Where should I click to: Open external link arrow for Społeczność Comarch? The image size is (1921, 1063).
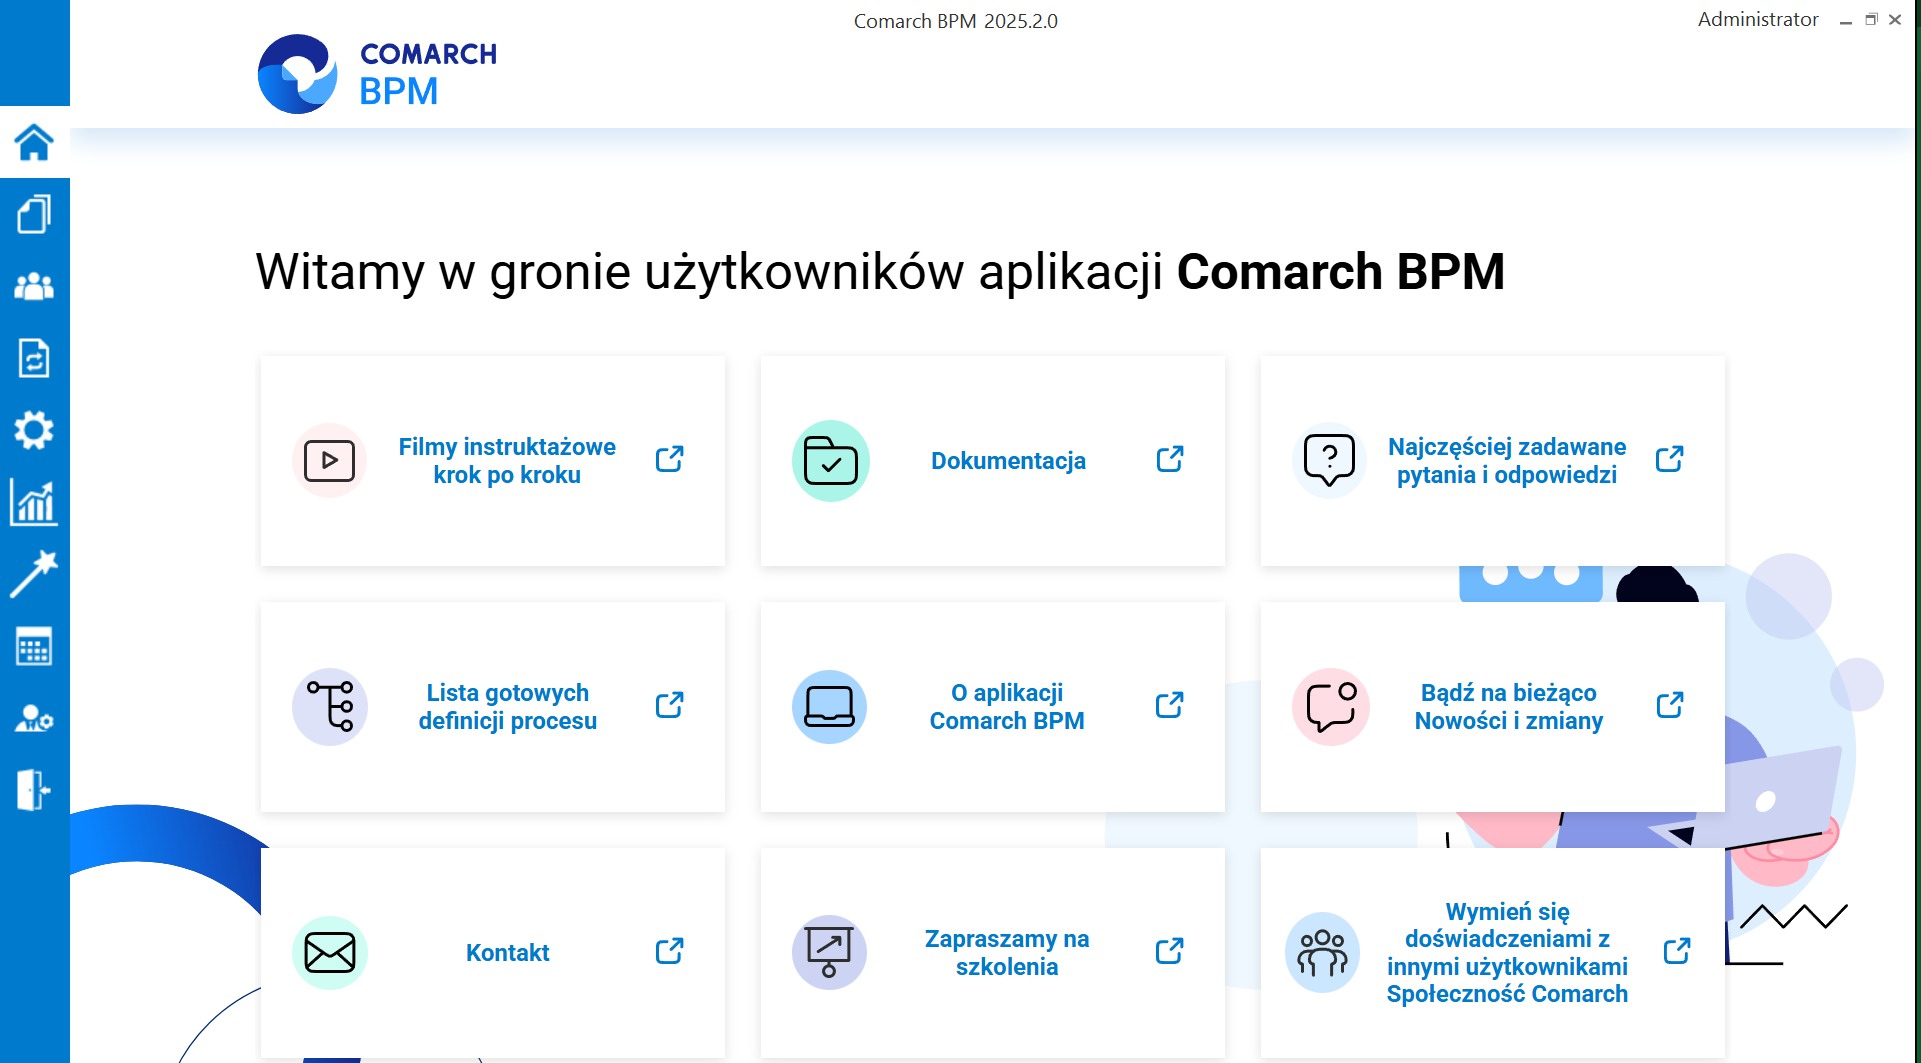pos(1677,951)
